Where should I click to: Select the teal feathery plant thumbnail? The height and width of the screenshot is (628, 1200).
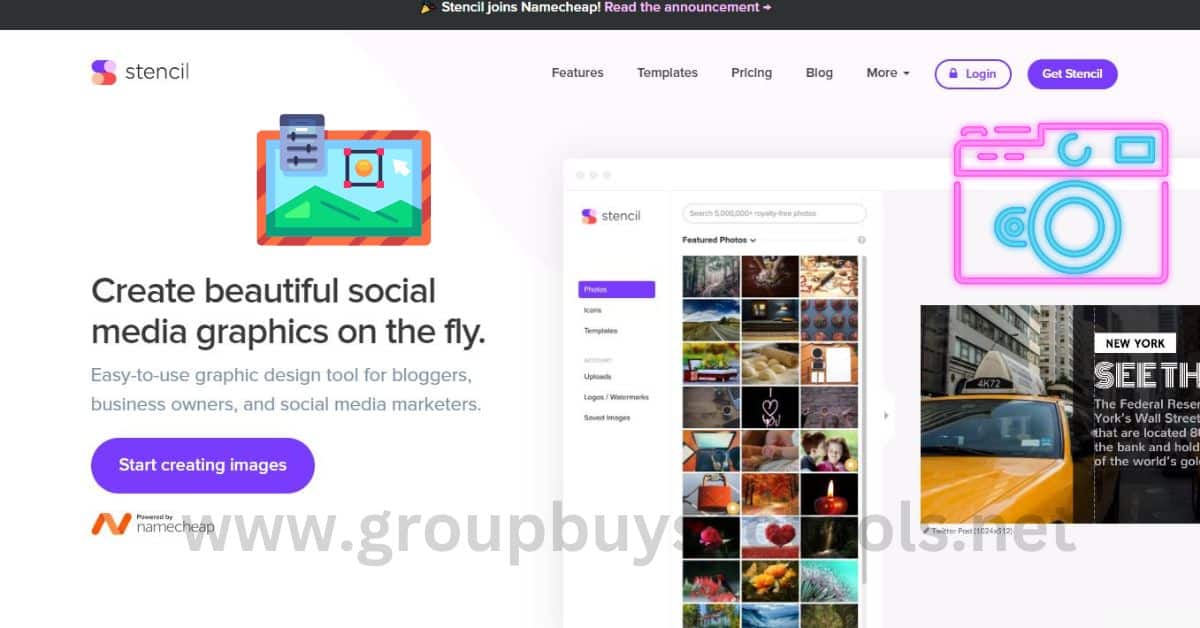pos(829,581)
